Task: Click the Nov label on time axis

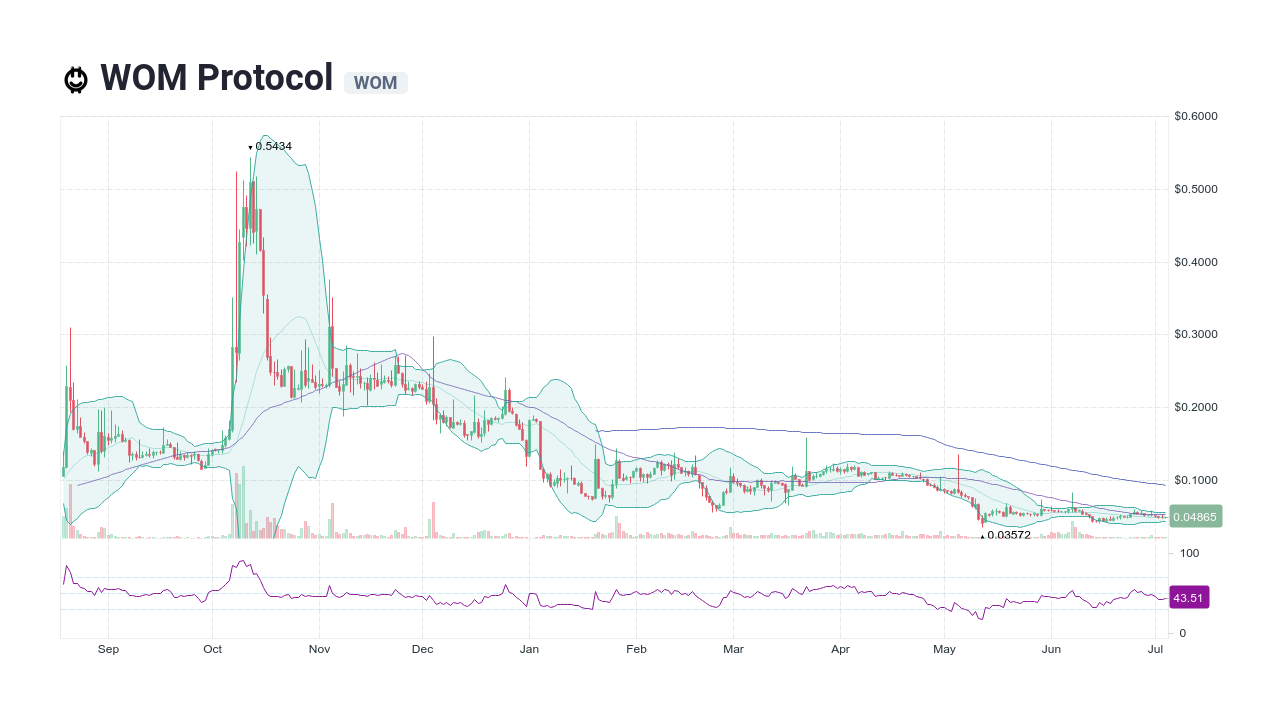Action: [319, 649]
